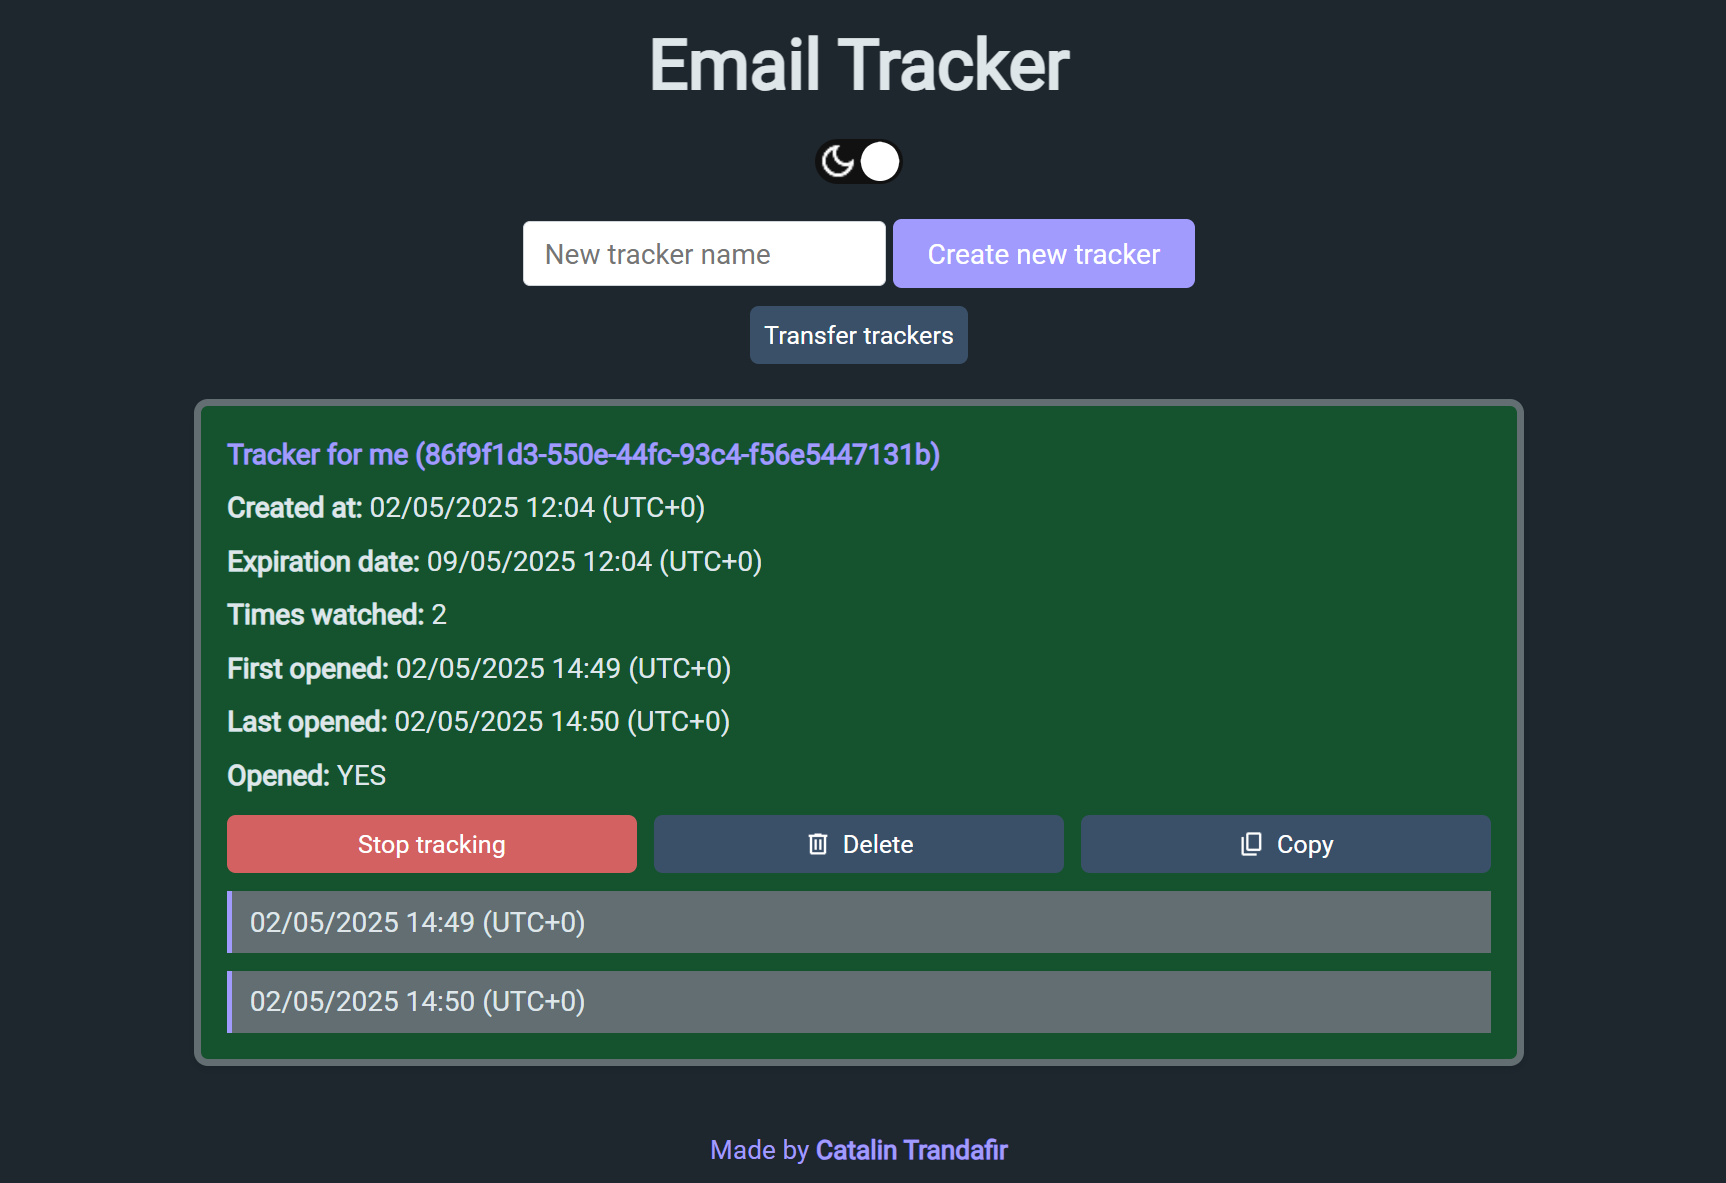This screenshot has height=1183, width=1726.
Task: Click the Created at date line
Action: pyautogui.click(x=466, y=508)
